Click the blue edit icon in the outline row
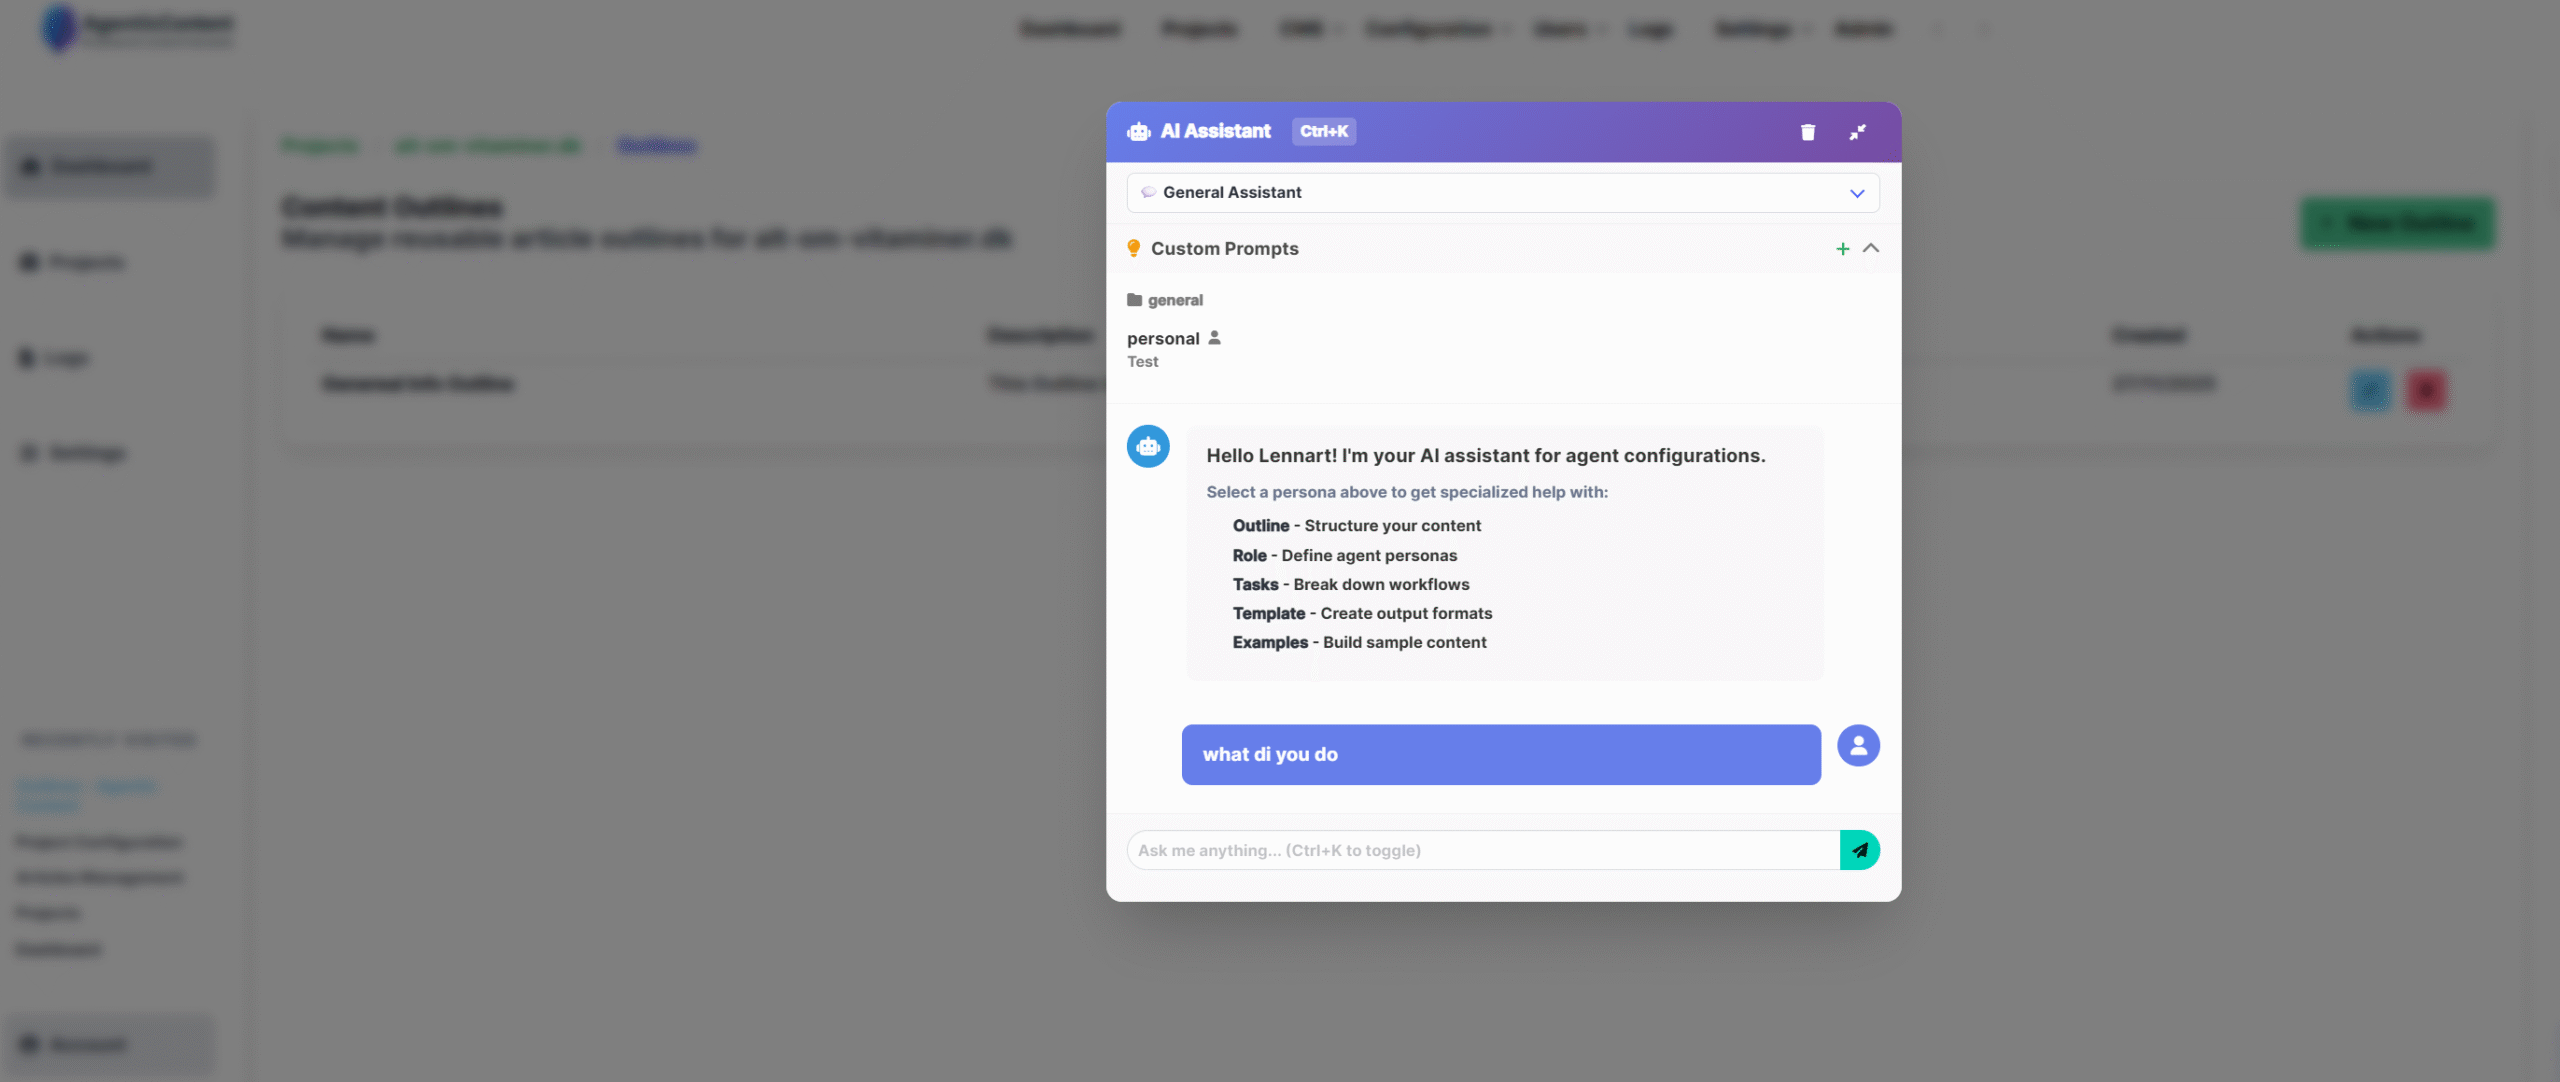2560x1082 pixels. (2370, 390)
